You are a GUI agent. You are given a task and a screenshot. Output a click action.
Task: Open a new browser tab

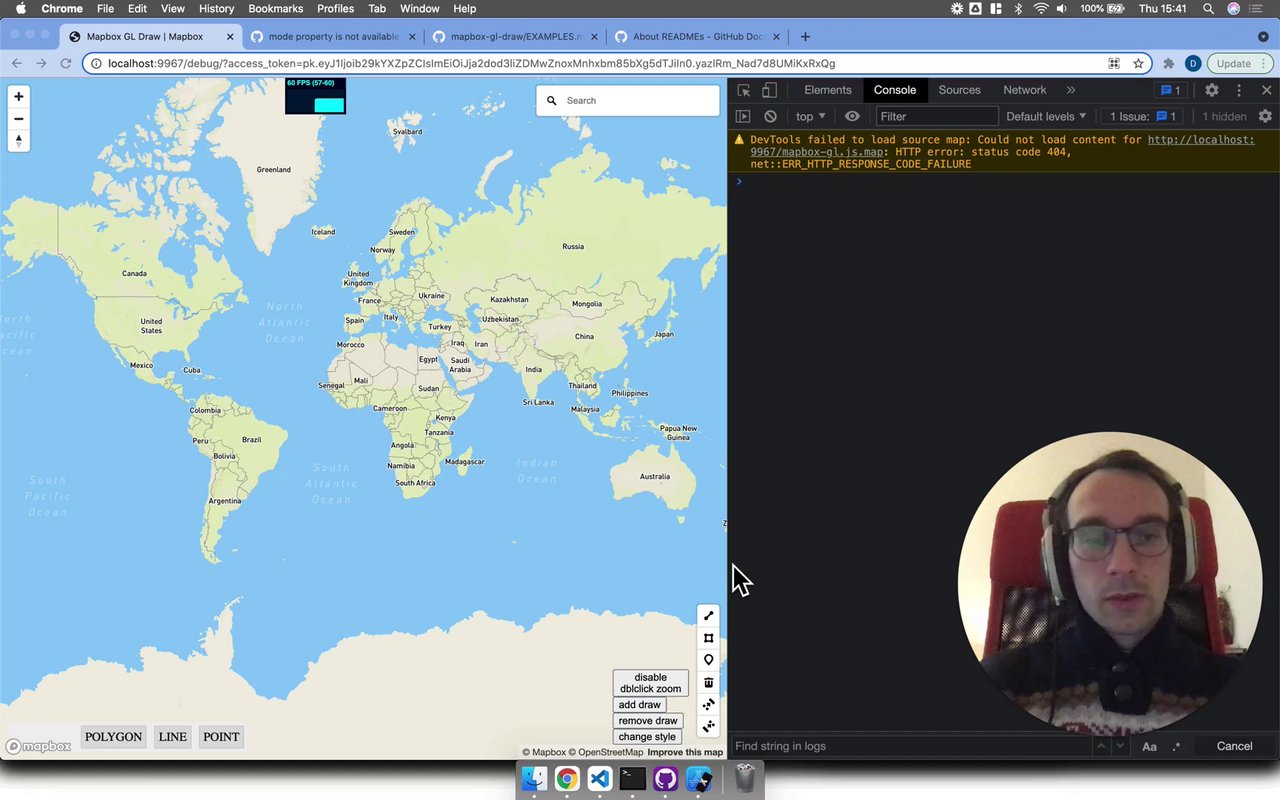pyautogui.click(x=805, y=37)
